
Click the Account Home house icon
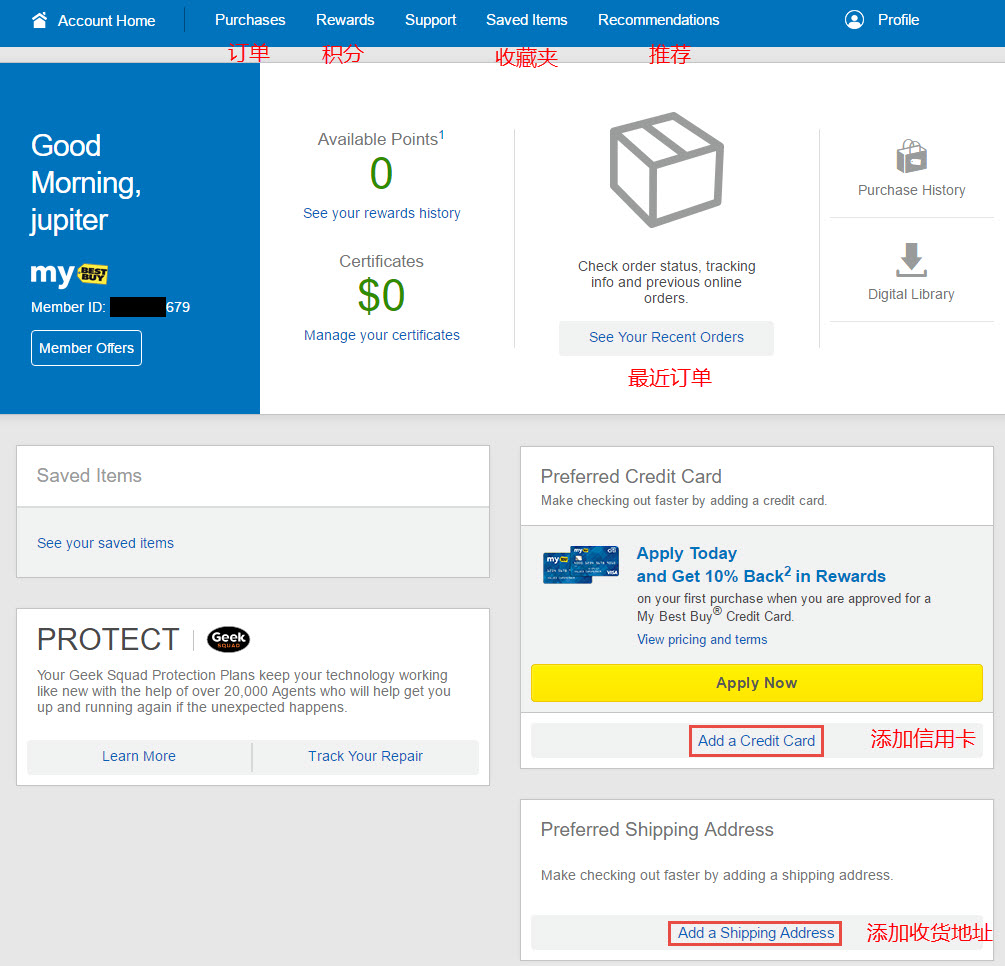pos(39,21)
